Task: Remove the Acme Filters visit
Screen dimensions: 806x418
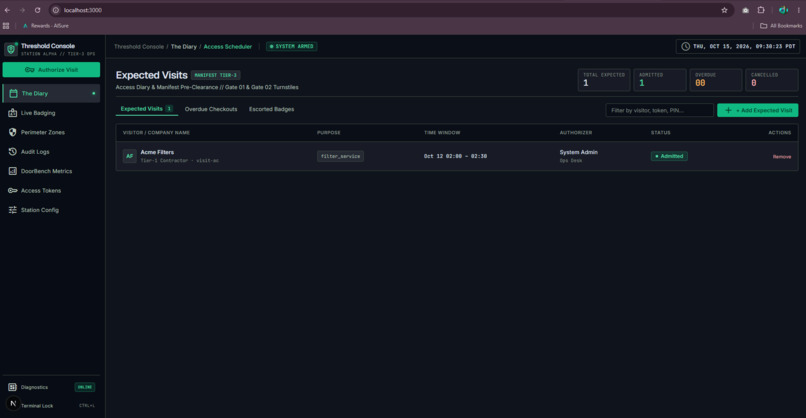Action: click(x=782, y=157)
